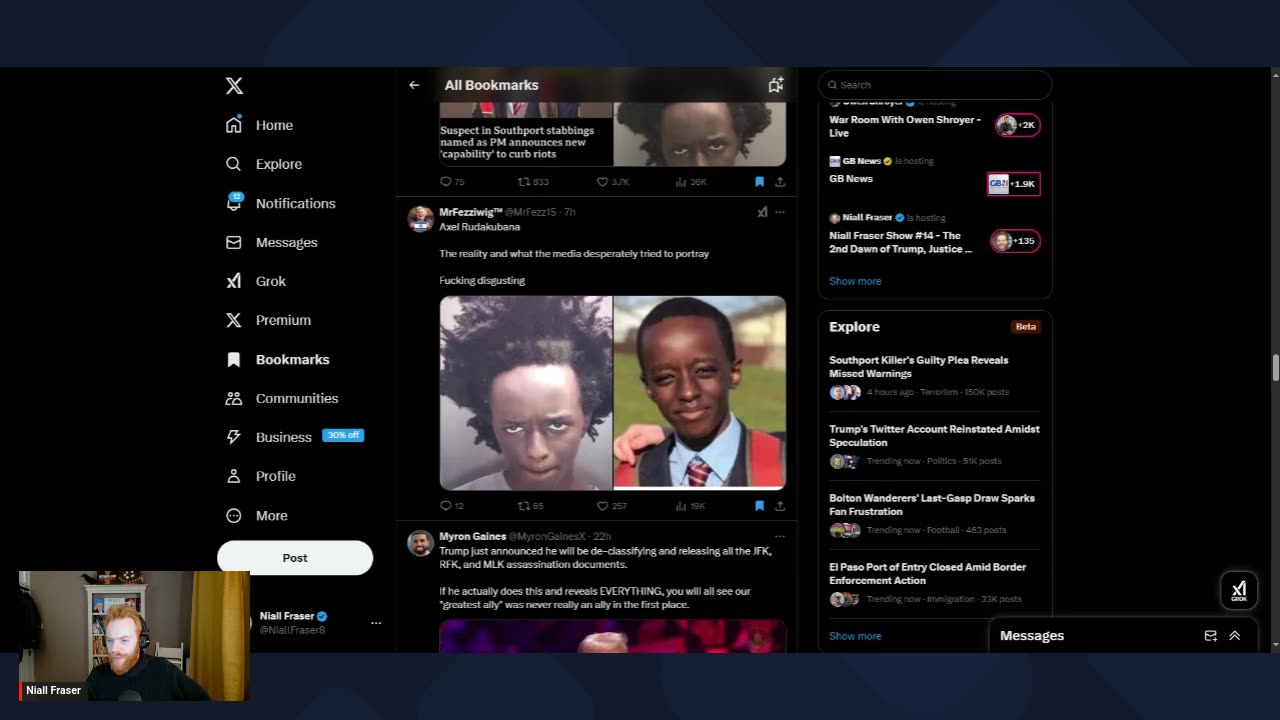Click the X logo in sidebar
The image size is (1280, 720).
pos(234,86)
